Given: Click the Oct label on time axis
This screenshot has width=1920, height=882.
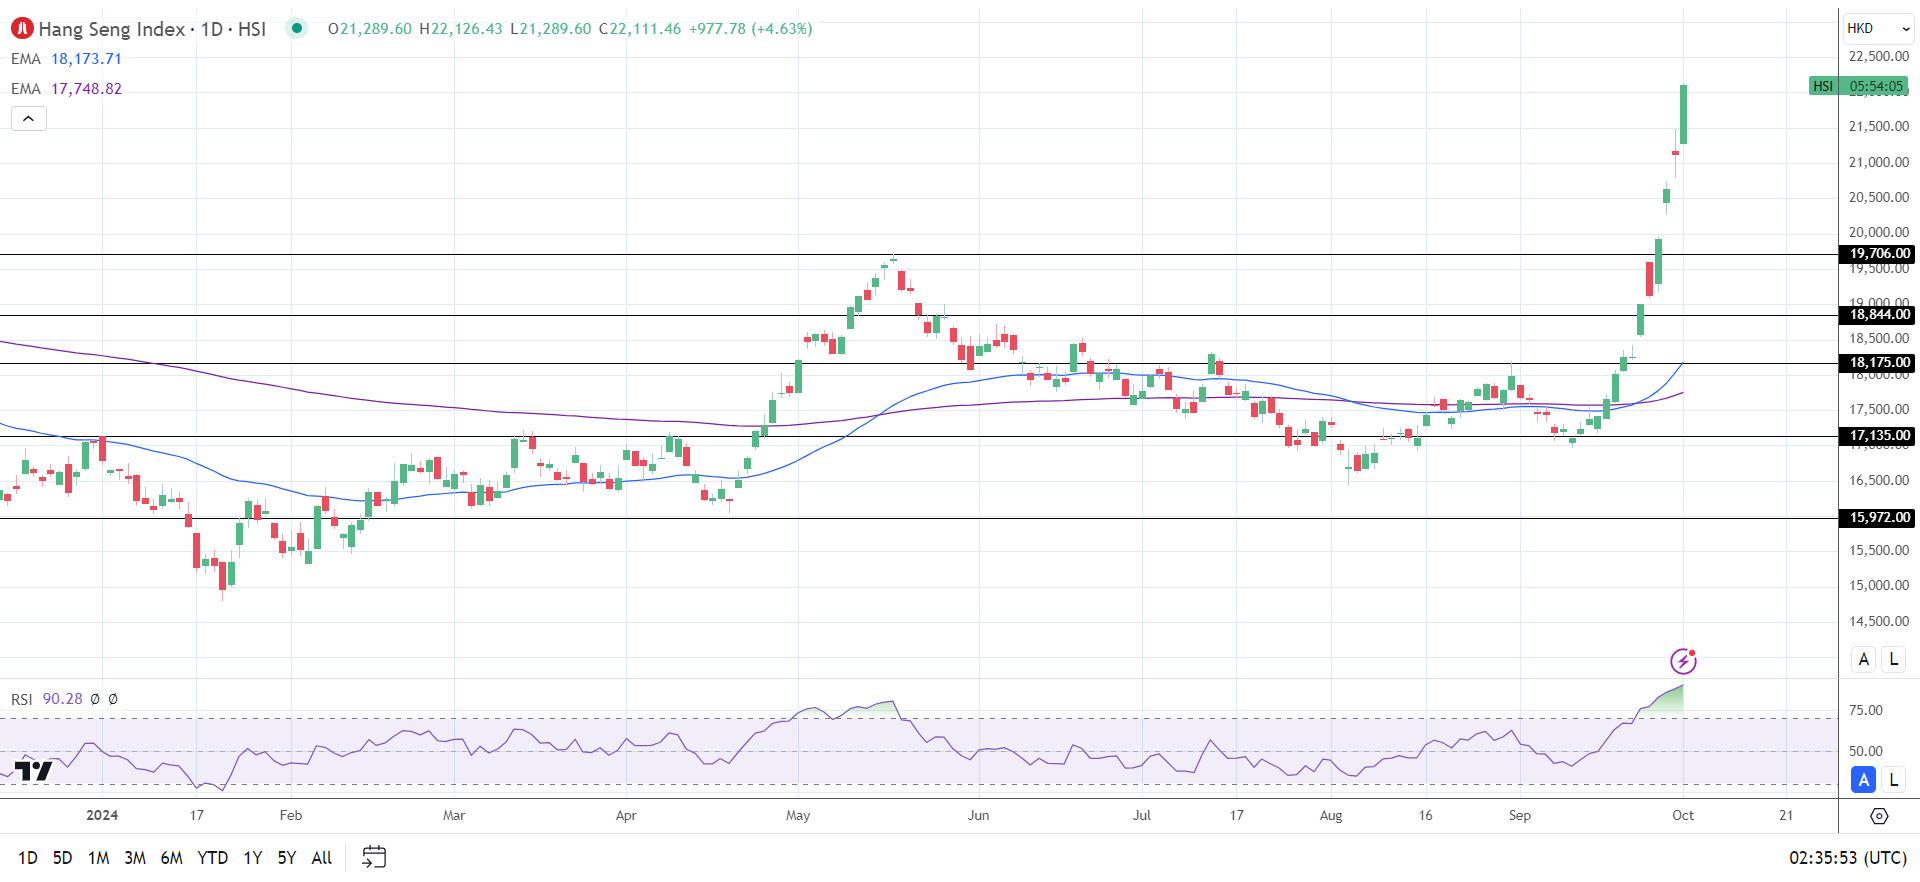Looking at the screenshot, I should coord(1683,816).
